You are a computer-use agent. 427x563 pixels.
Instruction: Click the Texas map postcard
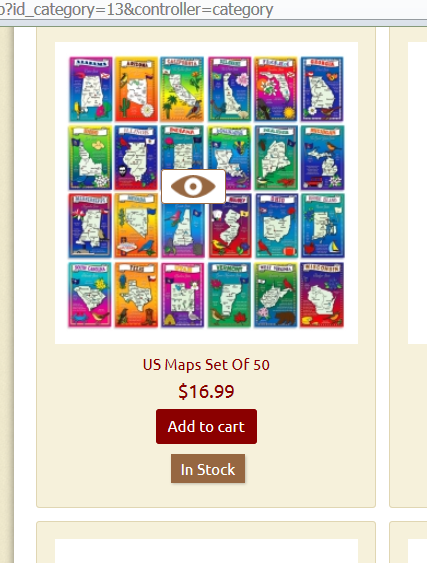point(136,295)
